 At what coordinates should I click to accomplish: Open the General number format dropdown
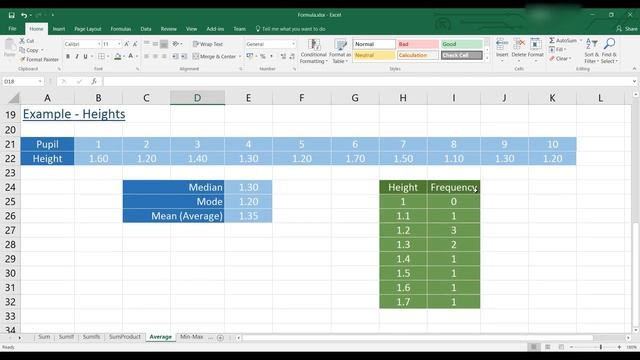[293, 44]
